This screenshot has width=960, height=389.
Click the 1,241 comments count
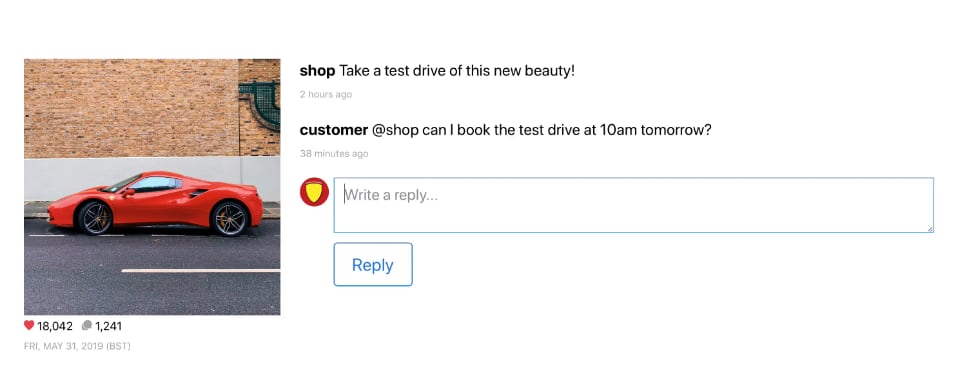108,326
